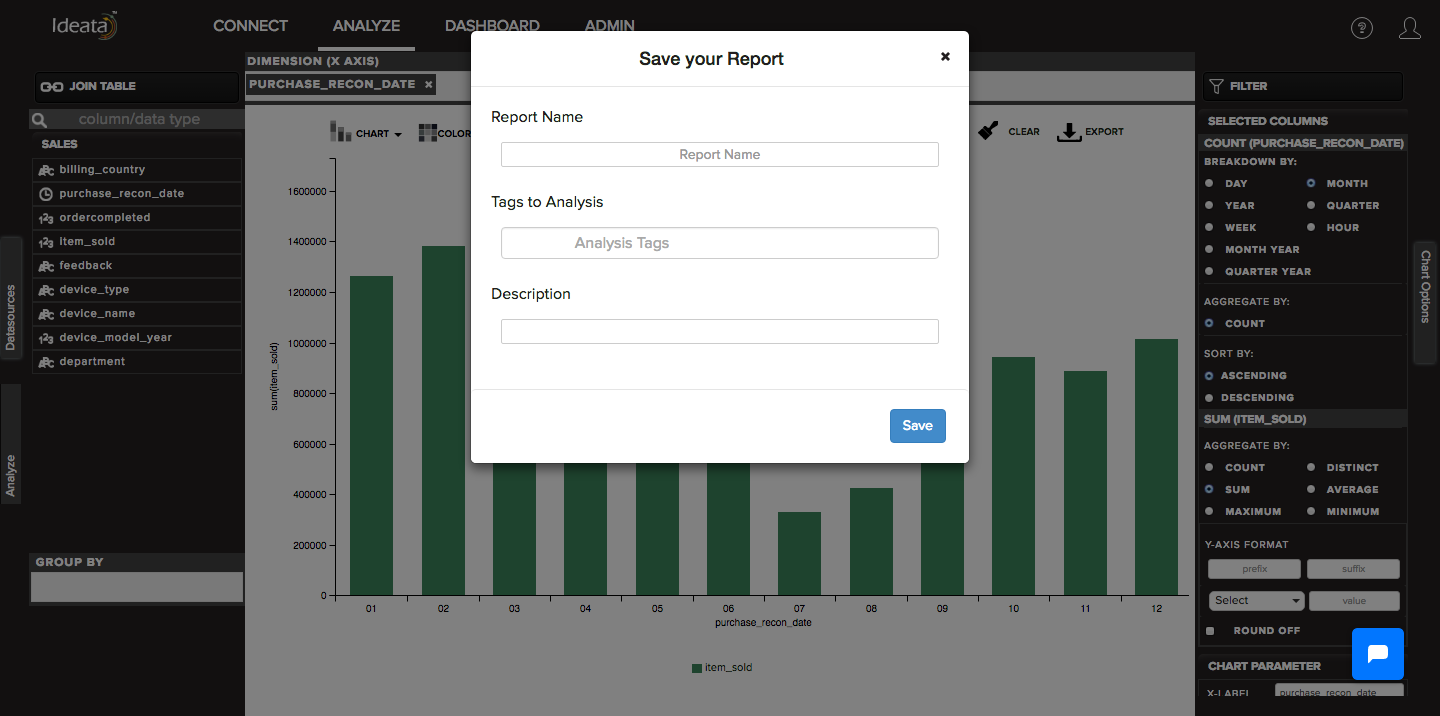The image size is (1440, 716).
Task: Select the ordercompleted column
Action: pyautogui.click(x=138, y=218)
